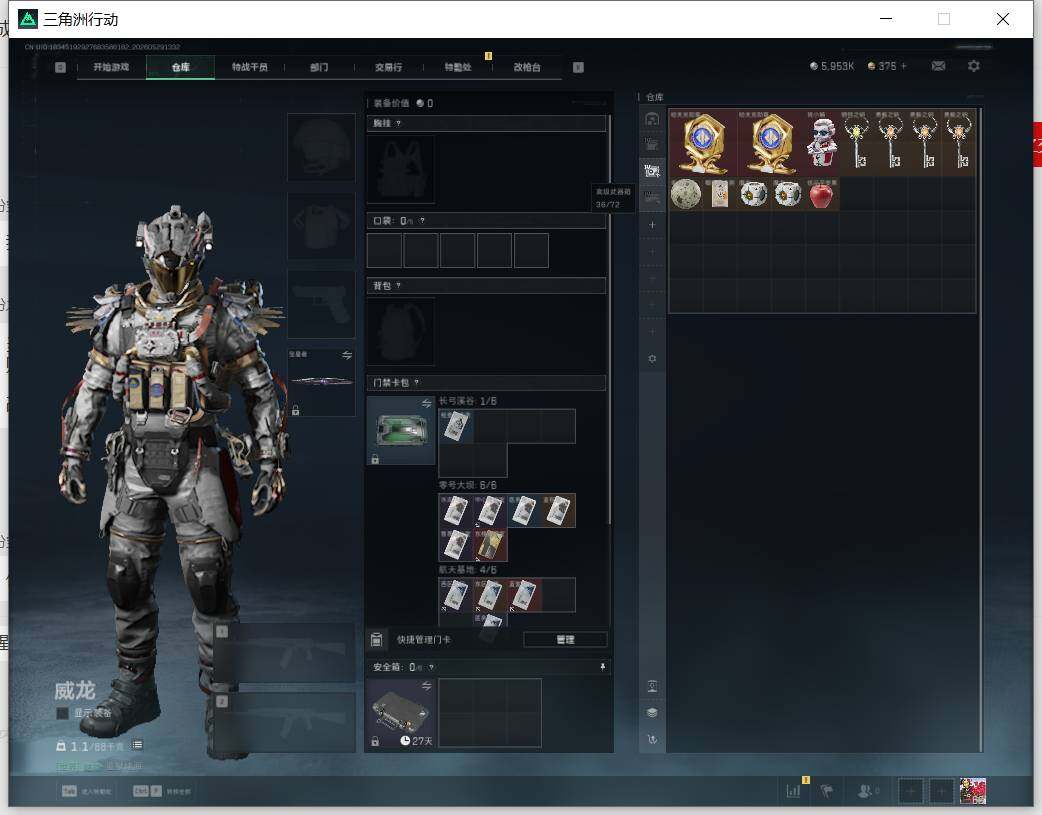Click the pin icon on 安全箱 row
This screenshot has height=815, width=1042.
tap(602, 667)
